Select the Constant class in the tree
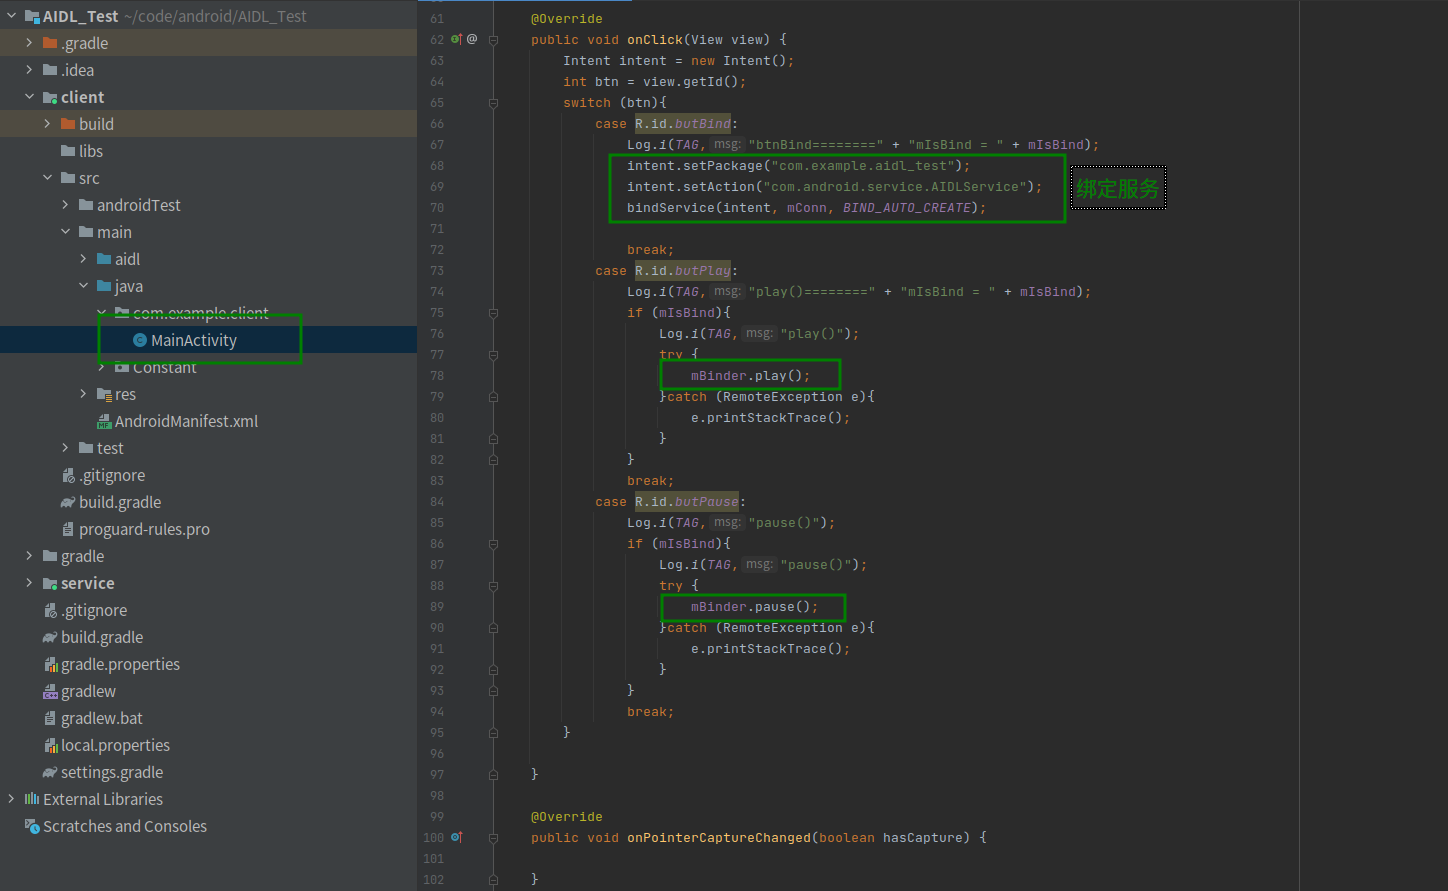The height and width of the screenshot is (891, 1448). click(x=165, y=367)
